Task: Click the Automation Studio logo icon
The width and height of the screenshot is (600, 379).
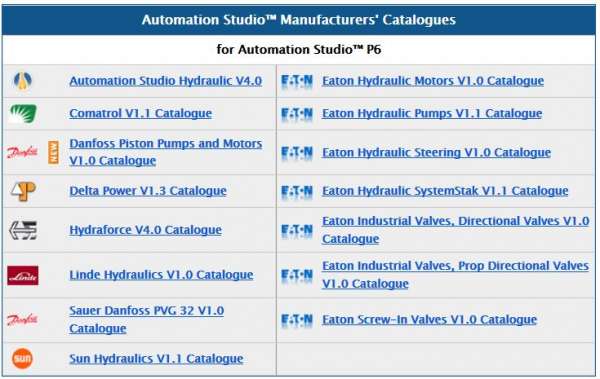Action: (23, 81)
